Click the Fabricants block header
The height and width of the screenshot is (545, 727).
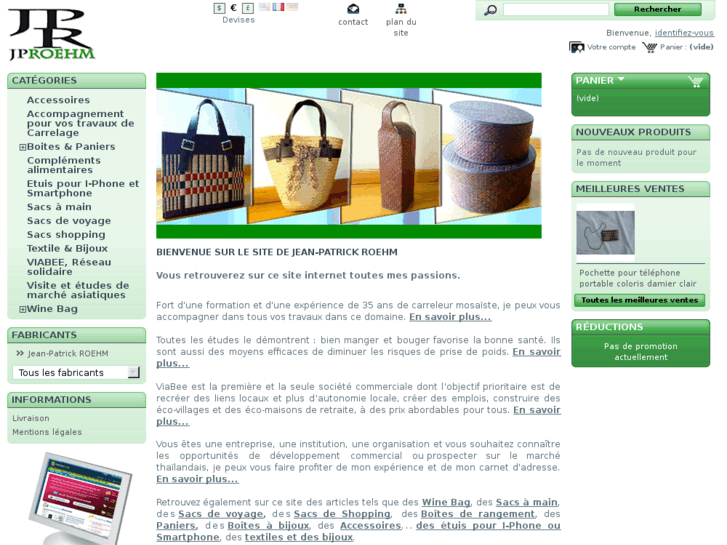tap(77, 335)
